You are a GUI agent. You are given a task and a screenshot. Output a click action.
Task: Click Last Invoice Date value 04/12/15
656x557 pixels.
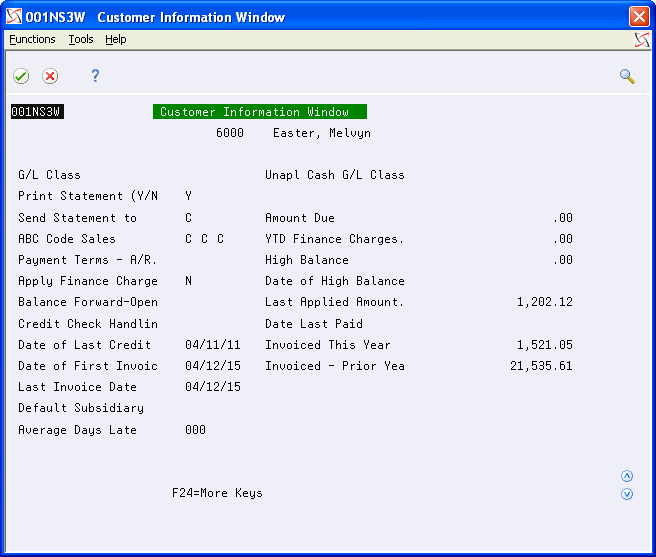[x=213, y=387]
